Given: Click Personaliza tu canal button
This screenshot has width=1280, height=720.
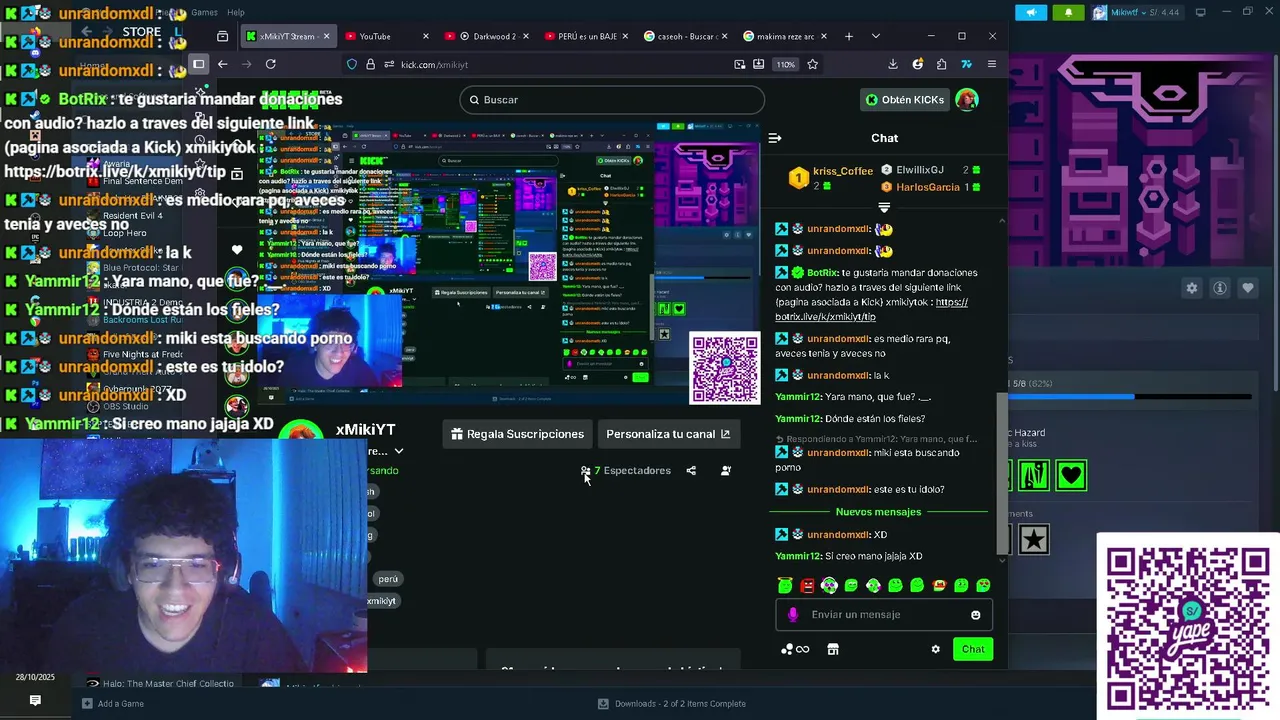Looking at the screenshot, I should (668, 434).
